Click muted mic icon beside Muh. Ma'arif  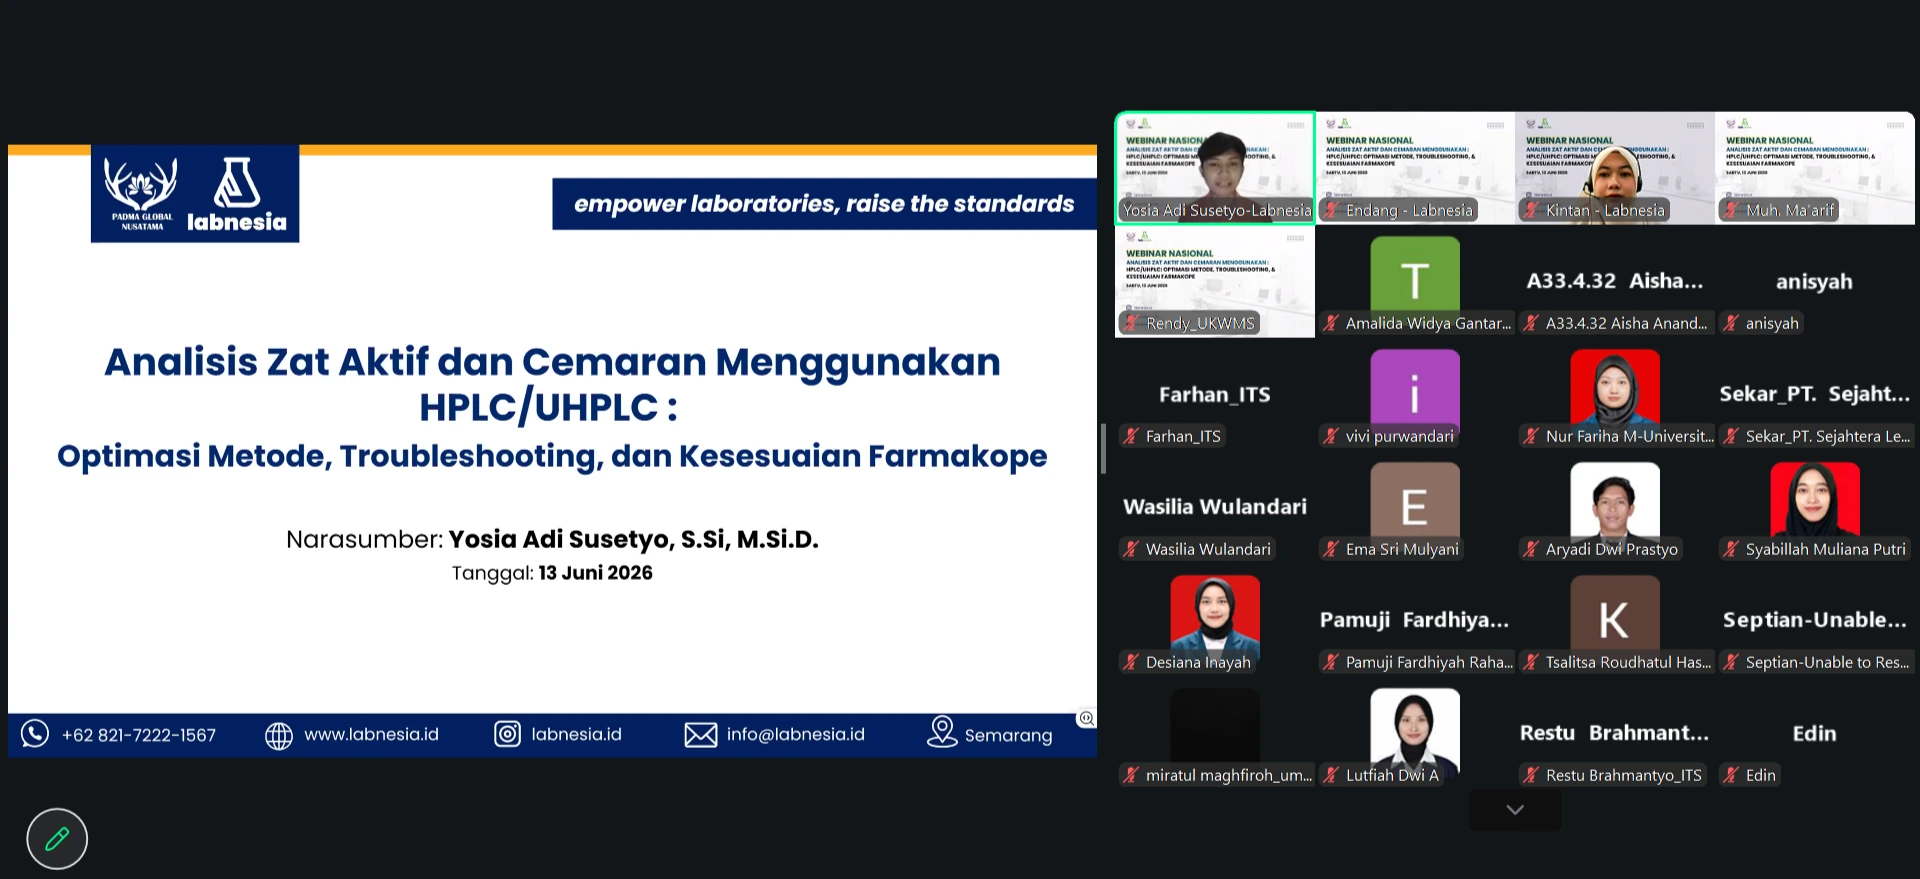click(x=1731, y=210)
